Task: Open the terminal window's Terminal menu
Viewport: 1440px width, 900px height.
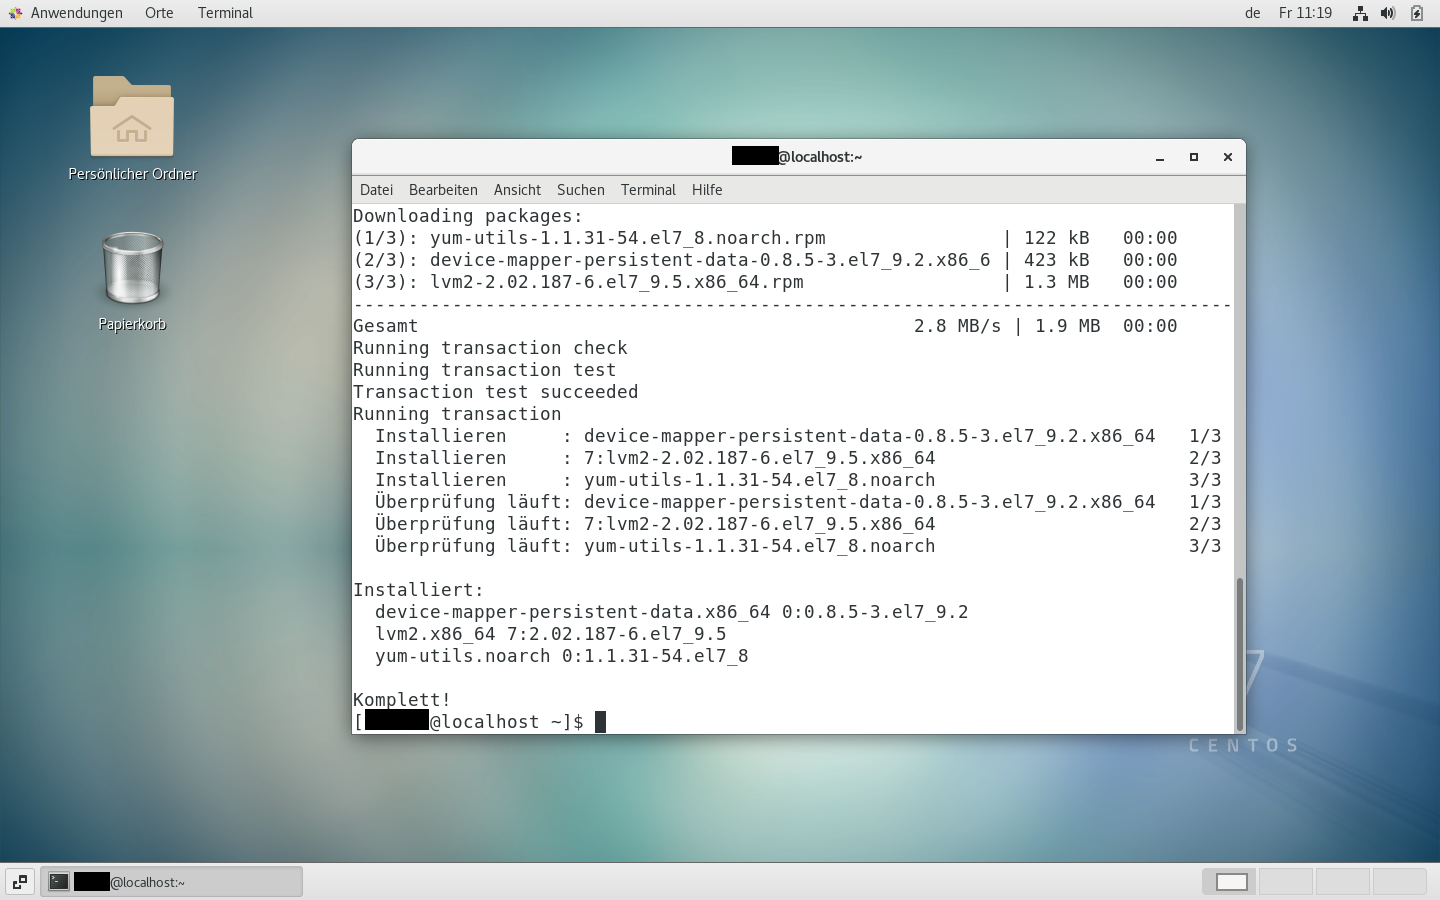Action: coord(648,190)
